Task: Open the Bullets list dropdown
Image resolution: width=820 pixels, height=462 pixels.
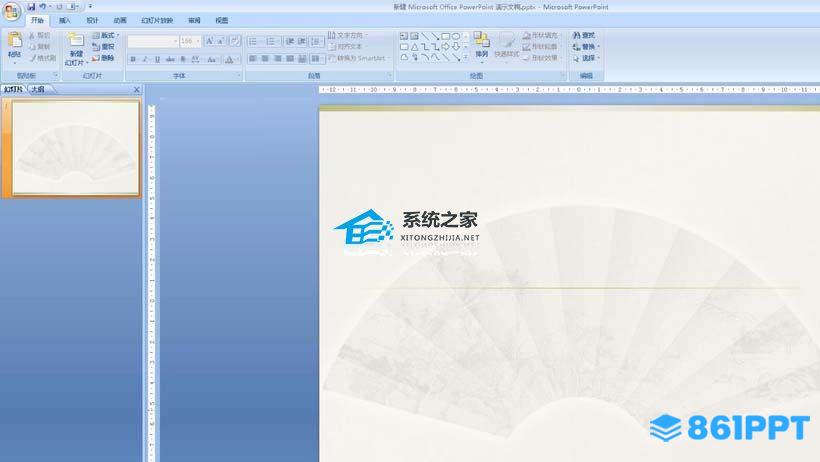Action: coord(254,41)
